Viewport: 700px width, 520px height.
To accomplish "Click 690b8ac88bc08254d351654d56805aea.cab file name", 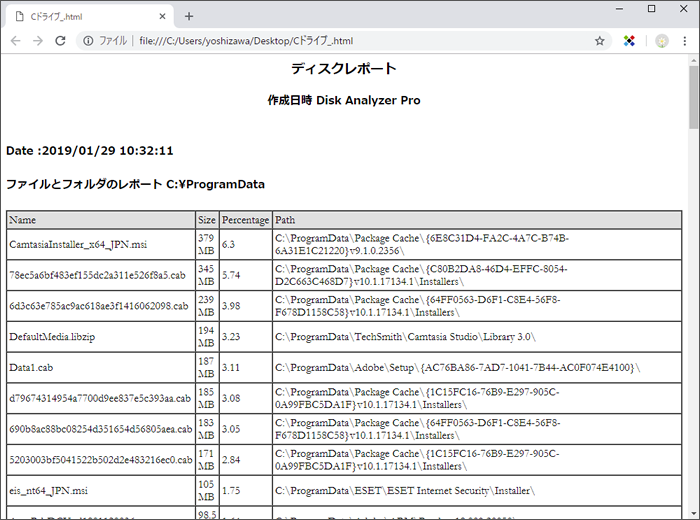I will (100, 429).
